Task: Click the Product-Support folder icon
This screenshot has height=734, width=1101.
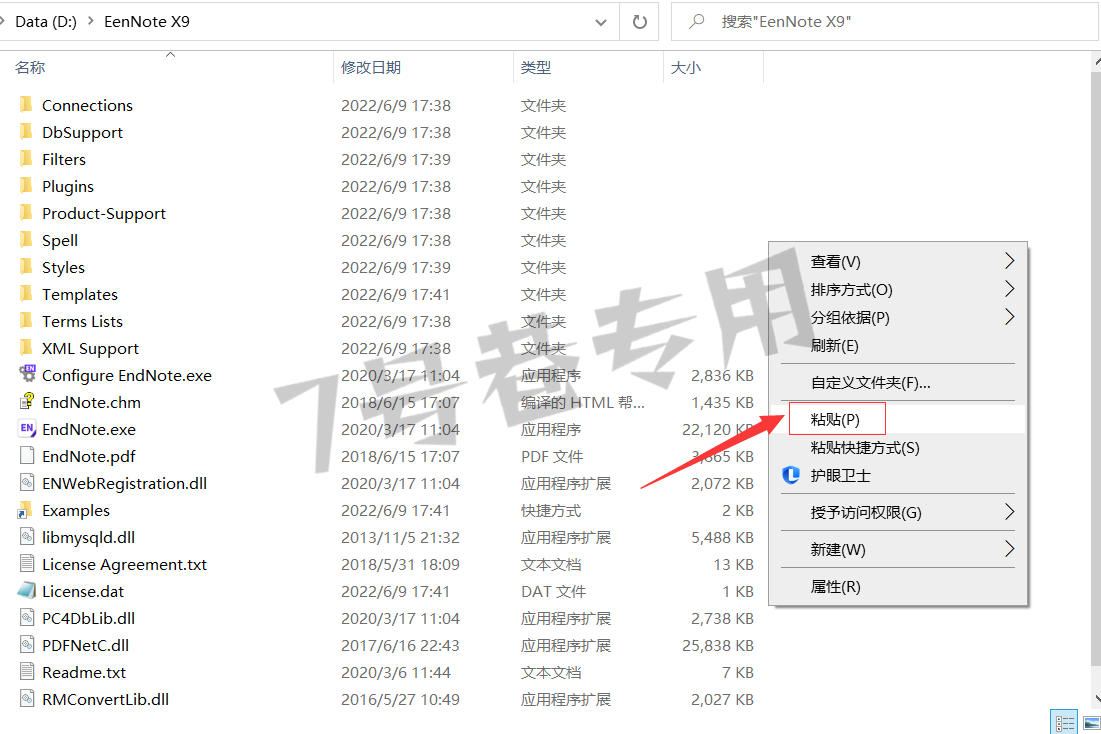Action: pos(26,213)
